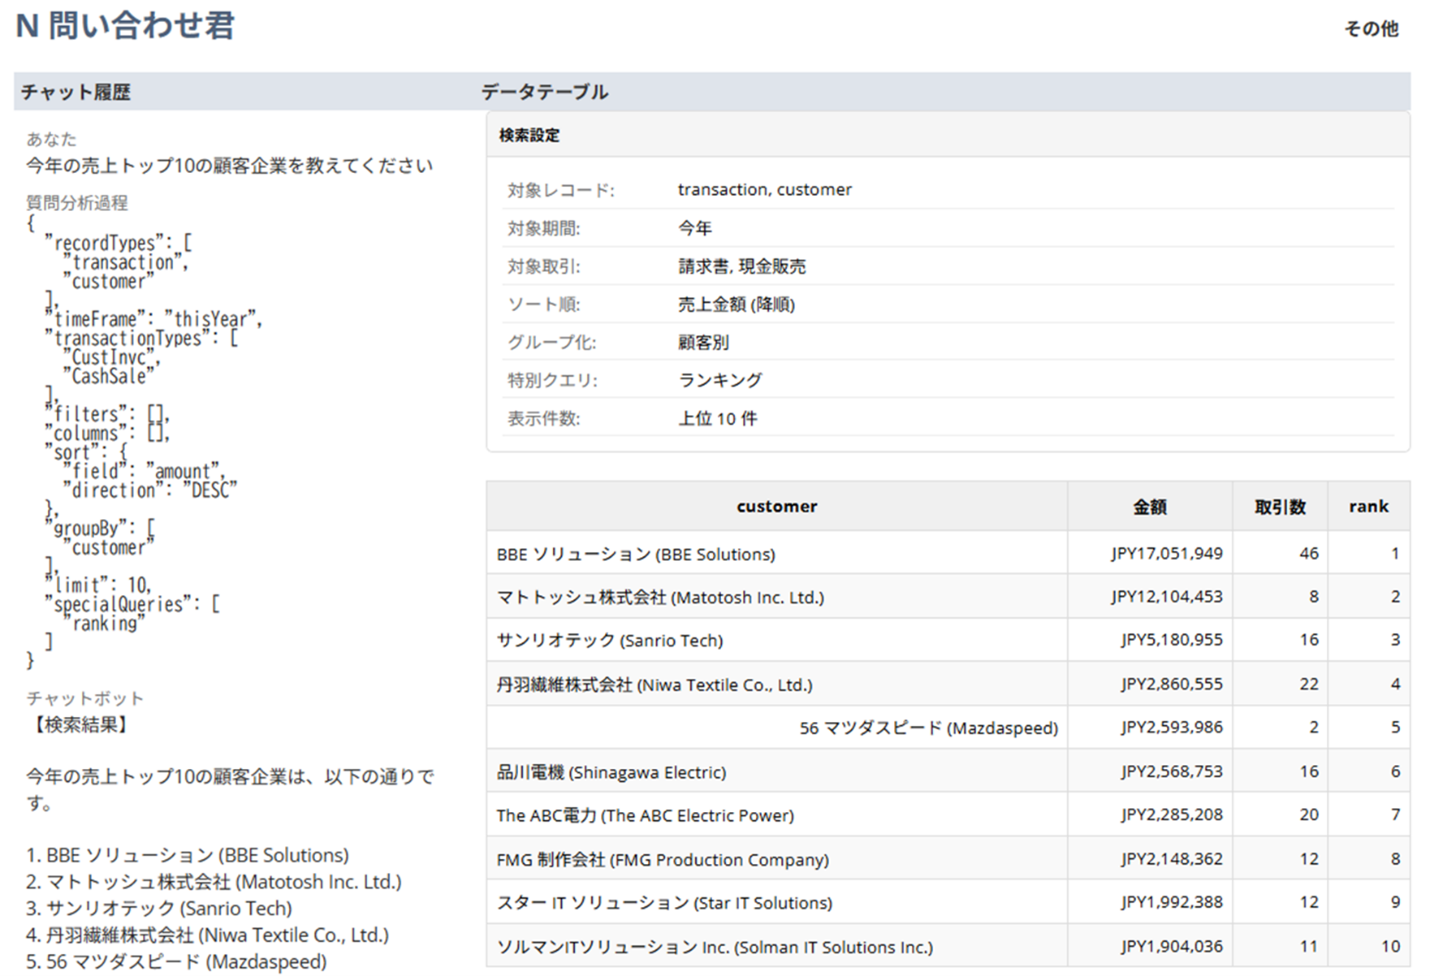Click chat list item 2. マトトッシュ株式会社
Image resolution: width=1430 pixels, height=976 pixels.
213,882
